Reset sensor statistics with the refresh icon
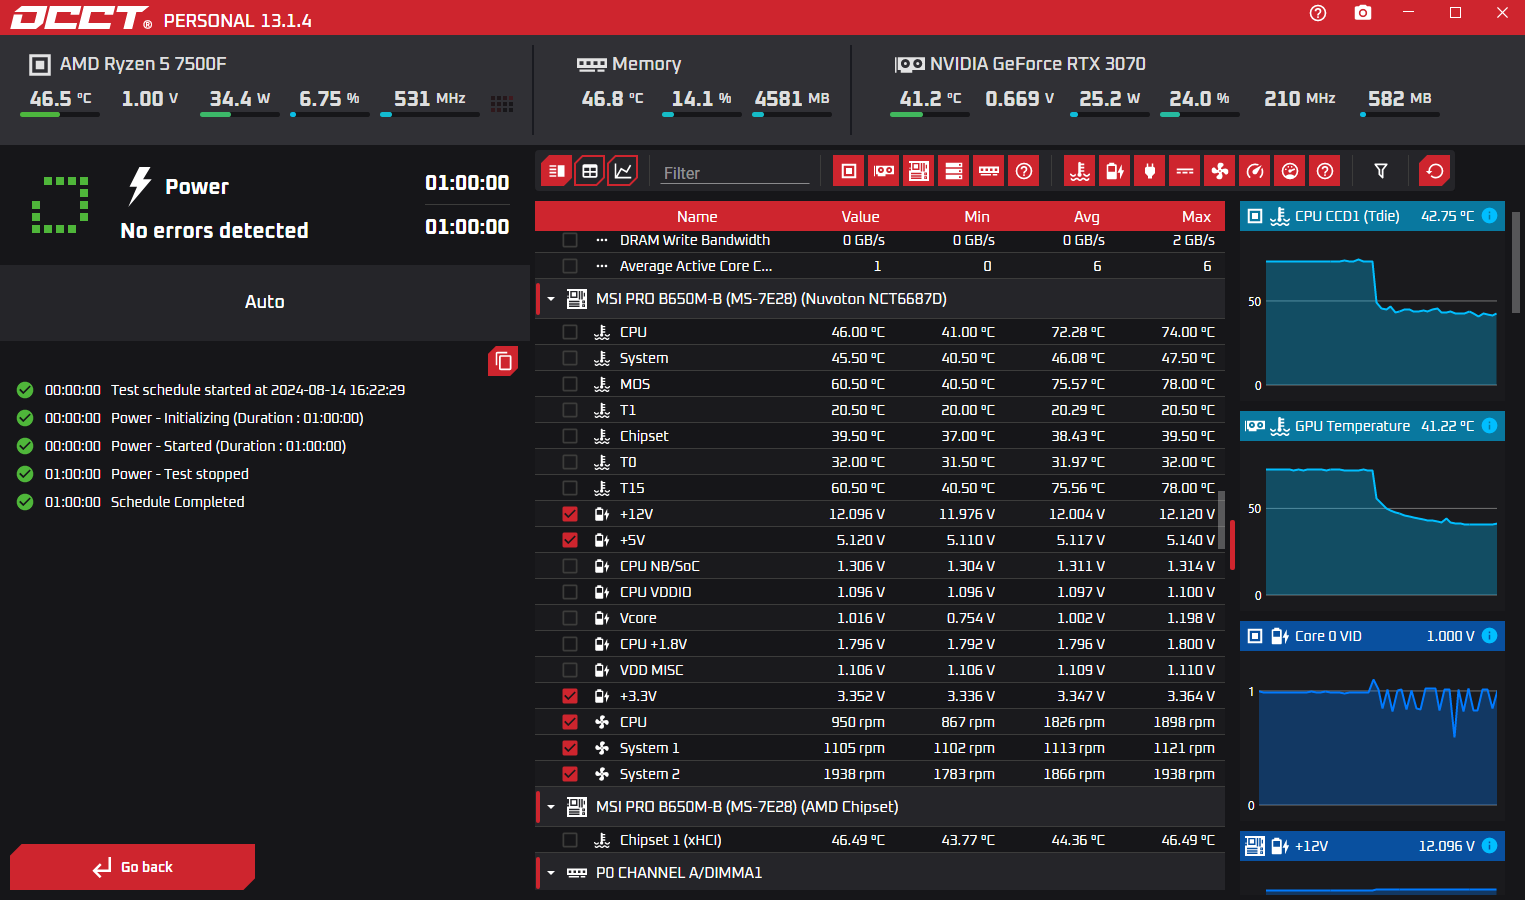1525x900 pixels. 1435,171
